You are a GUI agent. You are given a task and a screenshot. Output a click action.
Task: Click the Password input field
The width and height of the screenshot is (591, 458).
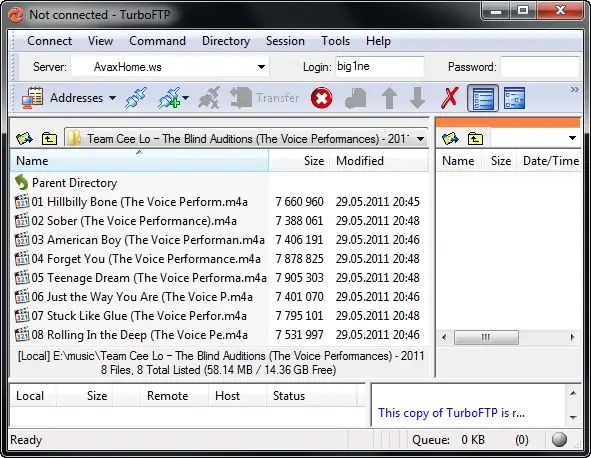539,67
